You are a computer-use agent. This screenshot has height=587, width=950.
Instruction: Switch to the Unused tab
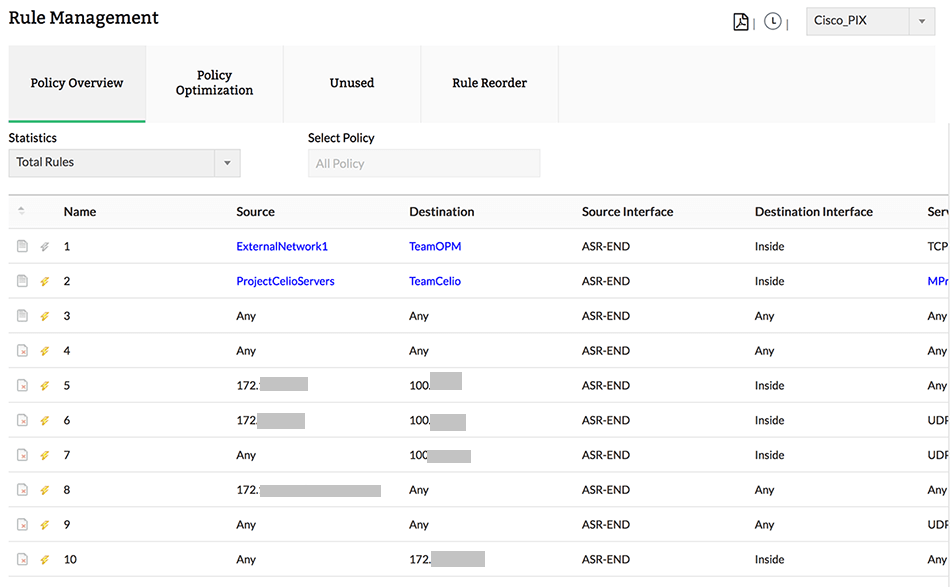[x=351, y=83]
